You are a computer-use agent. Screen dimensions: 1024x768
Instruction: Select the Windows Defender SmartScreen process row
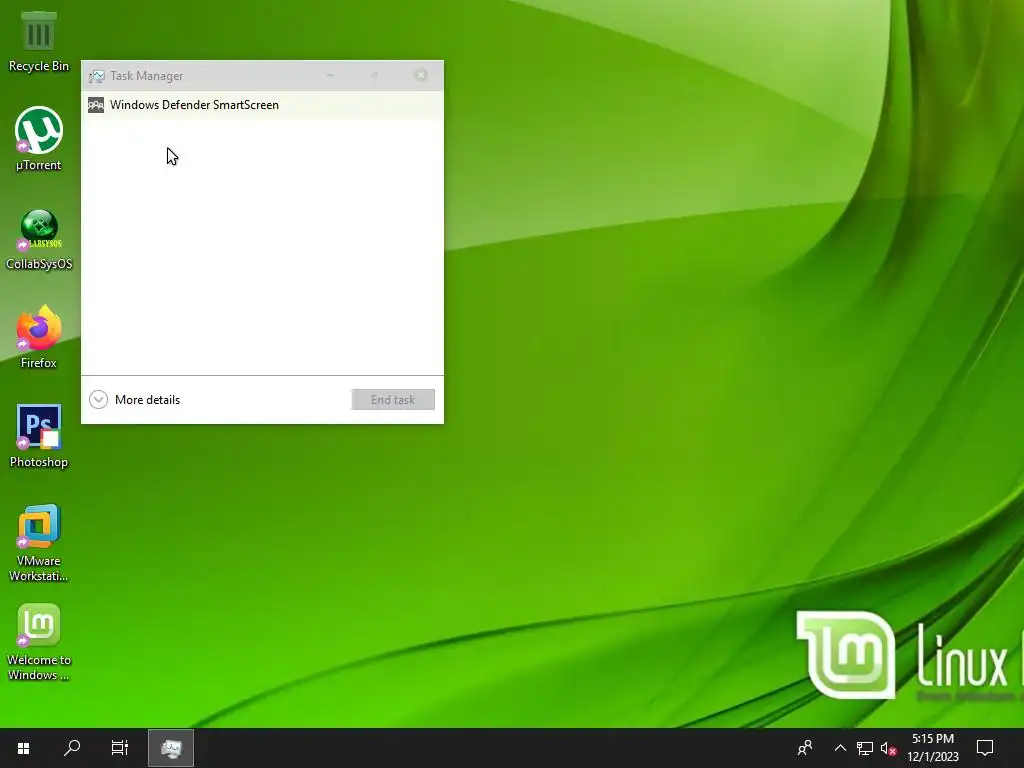click(262, 105)
